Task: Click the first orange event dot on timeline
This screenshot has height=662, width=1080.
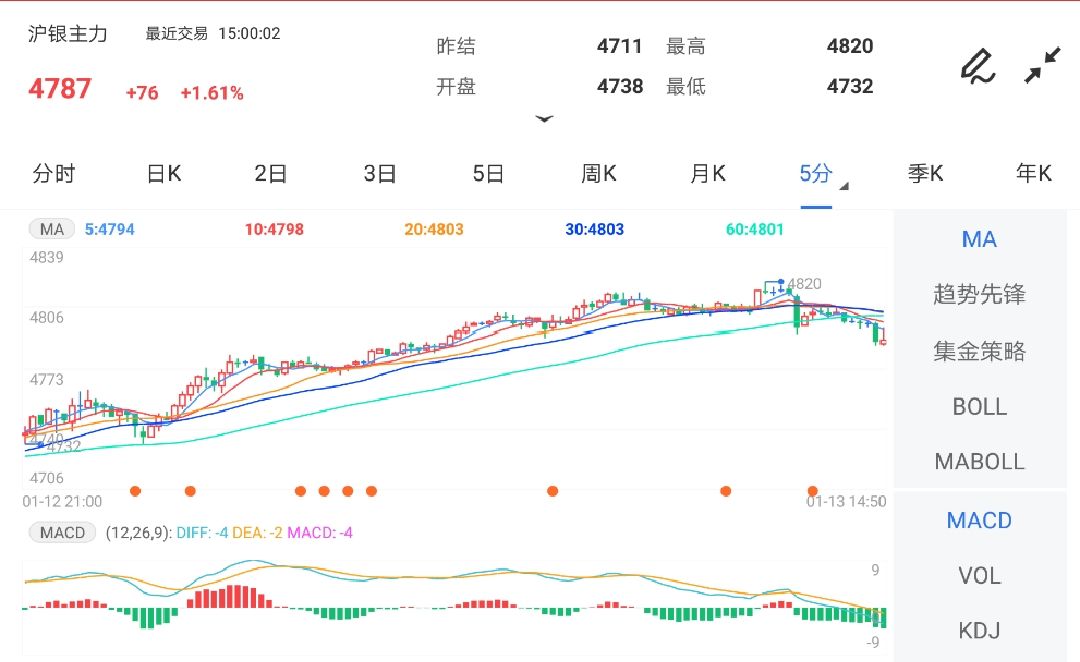Action: click(136, 491)
